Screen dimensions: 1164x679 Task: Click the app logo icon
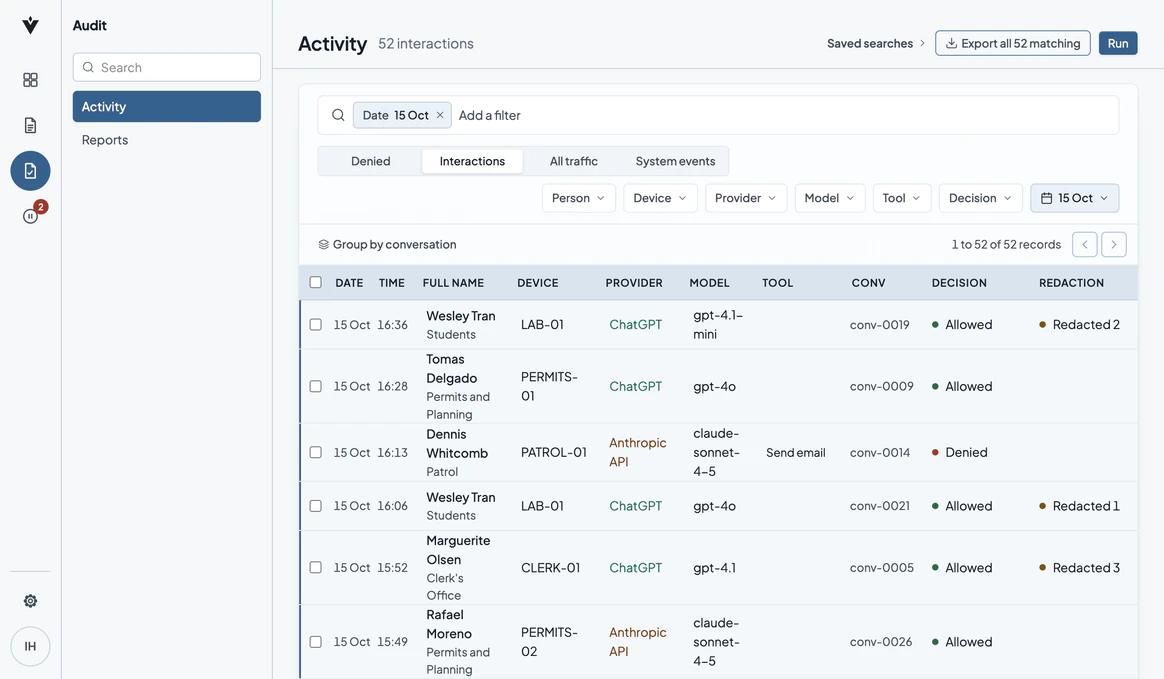coord(30,26)
